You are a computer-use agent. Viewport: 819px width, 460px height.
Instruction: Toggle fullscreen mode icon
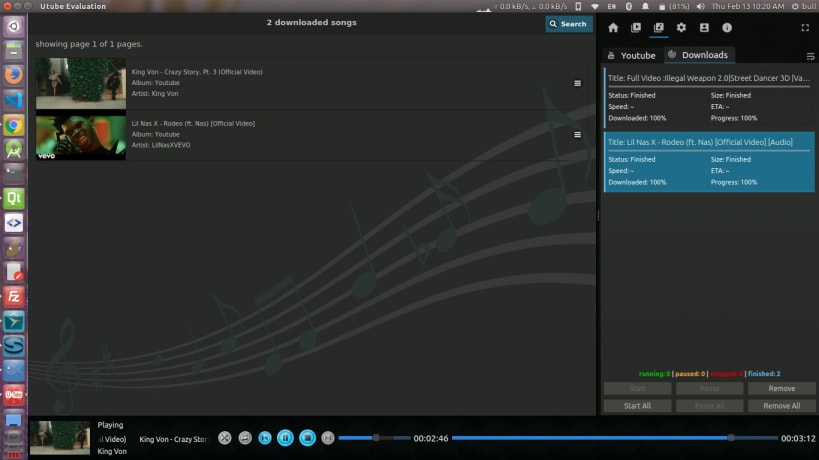click(805, 28)
